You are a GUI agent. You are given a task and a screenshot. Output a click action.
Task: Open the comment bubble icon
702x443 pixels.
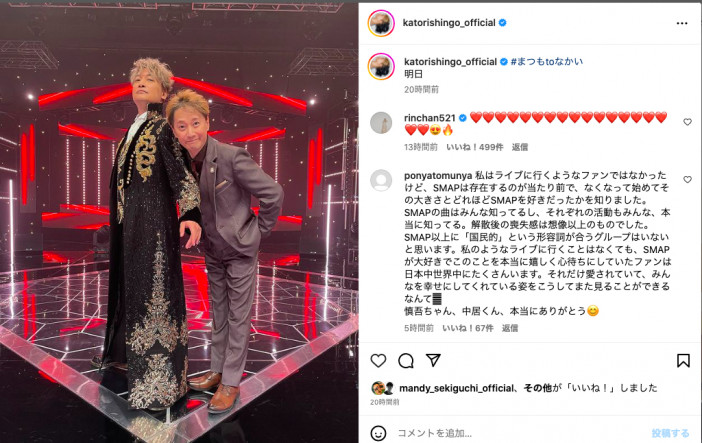[x=406, y=361]
